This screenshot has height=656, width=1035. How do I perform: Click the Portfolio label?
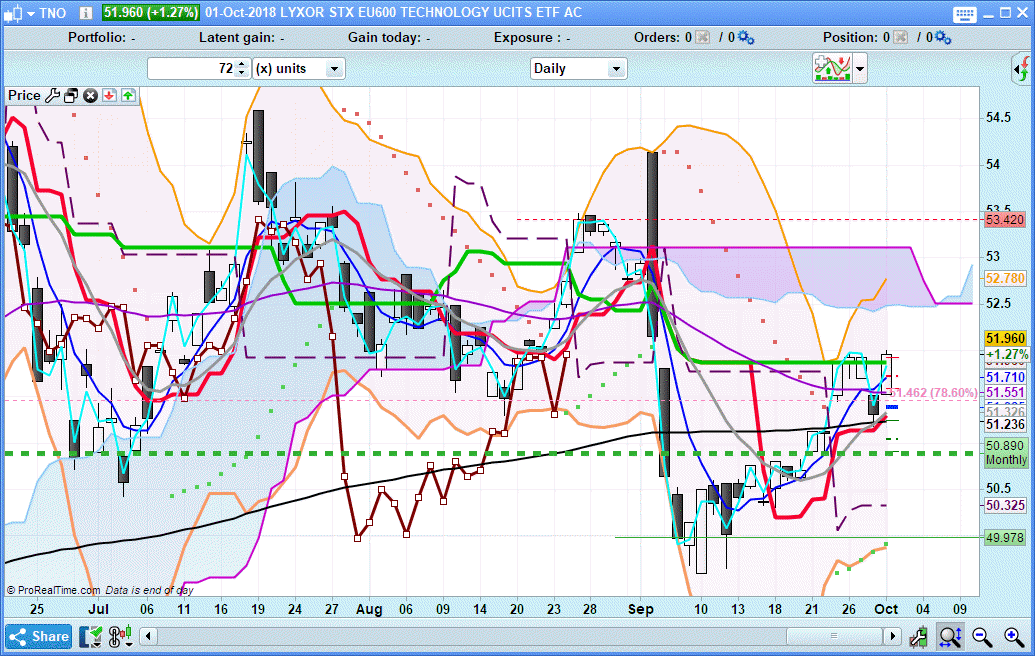pyautogui.click(x=102, y=38)
